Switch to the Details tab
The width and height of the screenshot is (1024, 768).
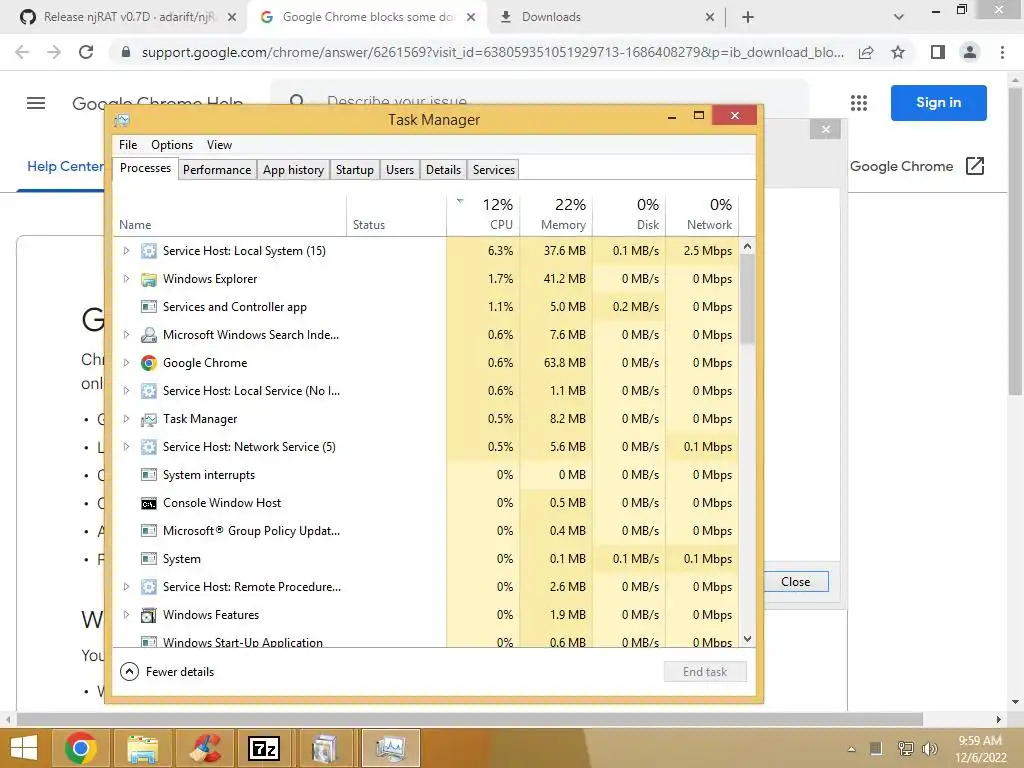tap(443, 170)
